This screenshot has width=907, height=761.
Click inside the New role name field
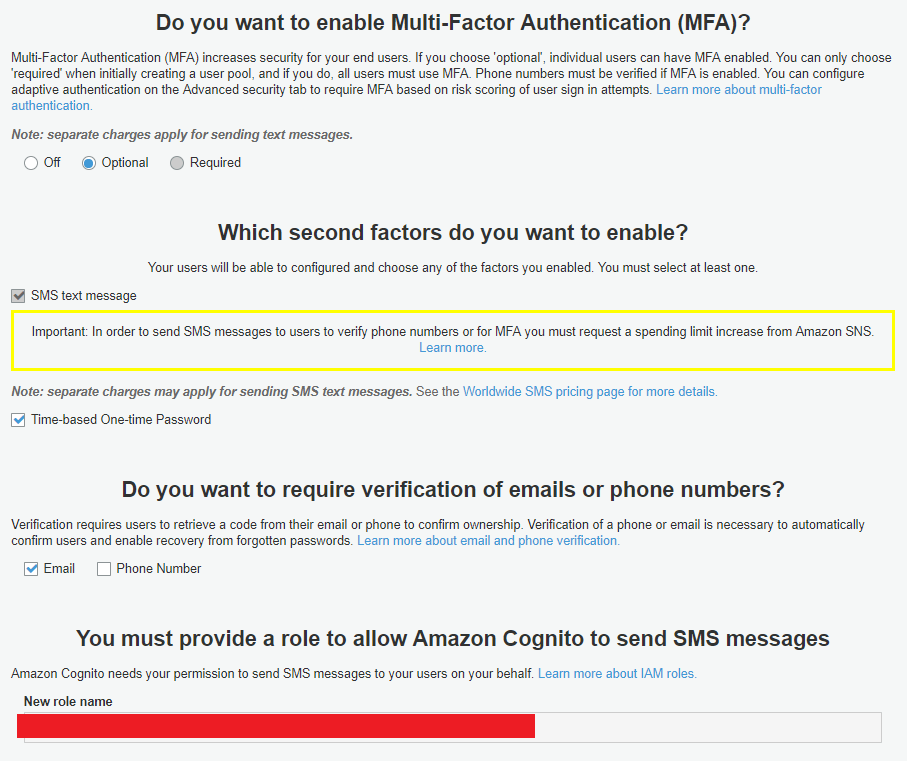pyautogui.click(x=700, y=726)
